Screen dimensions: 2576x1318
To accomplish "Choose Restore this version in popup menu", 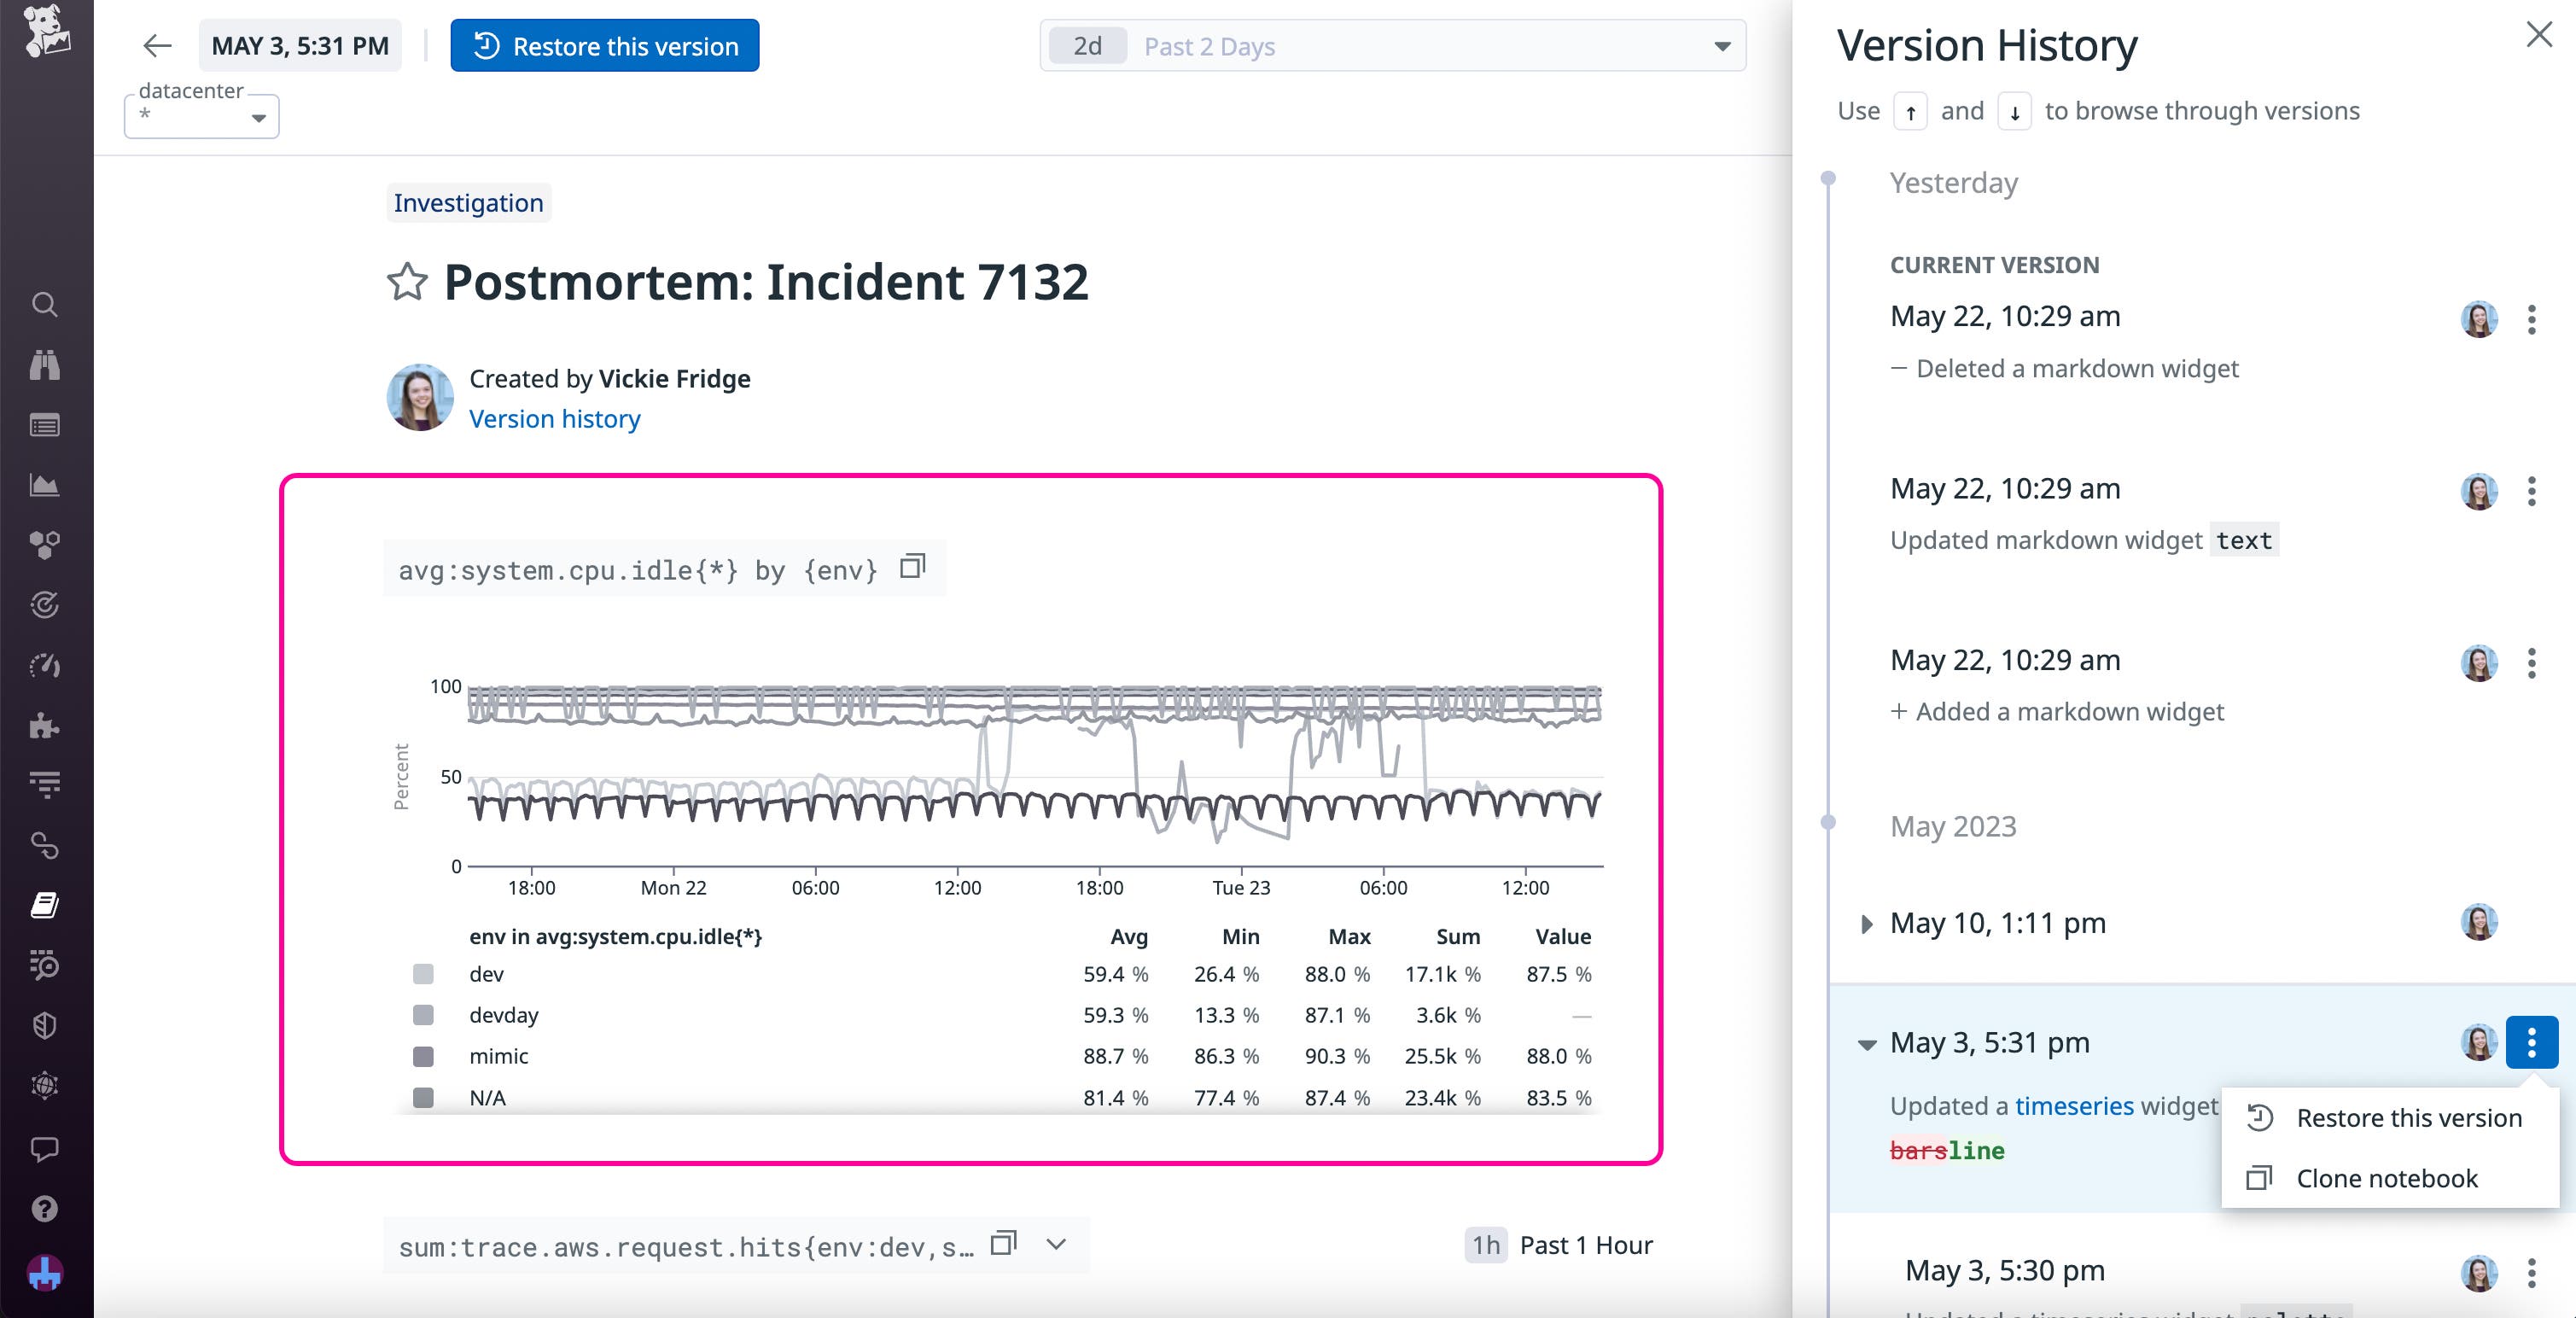I will click(2407, 1118).
